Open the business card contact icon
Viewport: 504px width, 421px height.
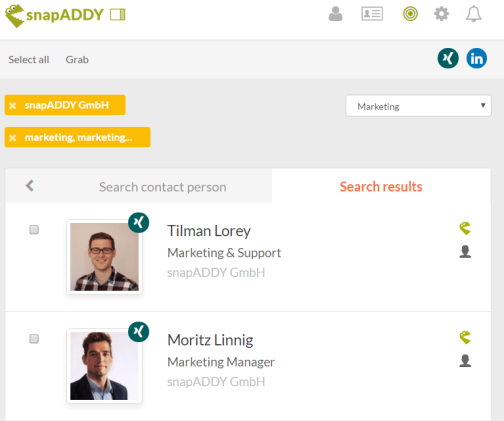(x=372, y=14)
